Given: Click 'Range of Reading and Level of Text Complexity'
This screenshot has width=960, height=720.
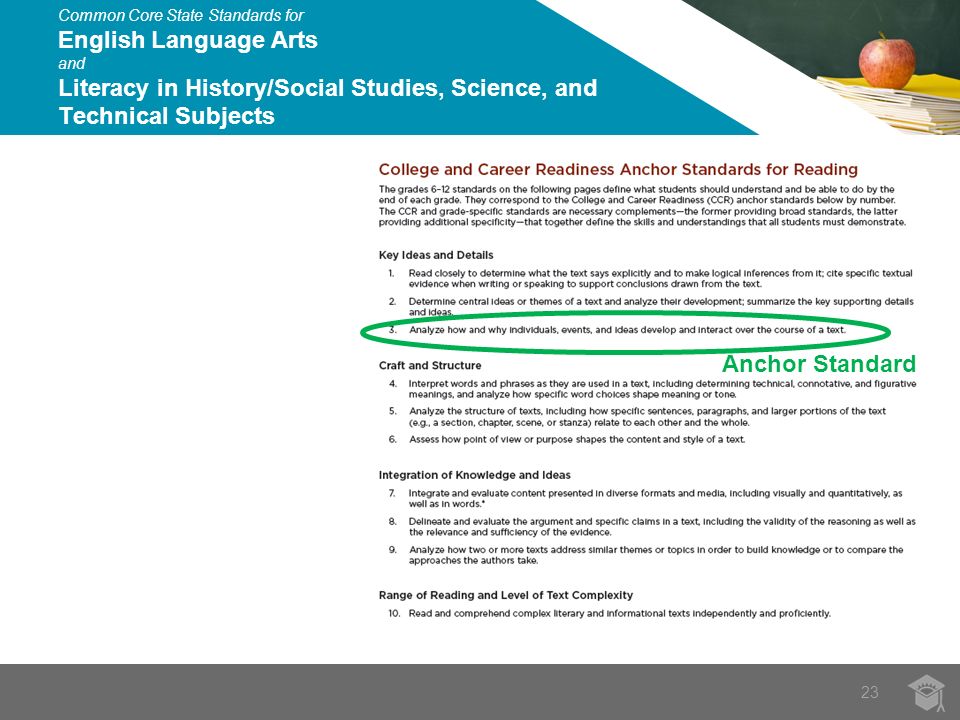Looking at the screenshot, I should click(506, 595).
